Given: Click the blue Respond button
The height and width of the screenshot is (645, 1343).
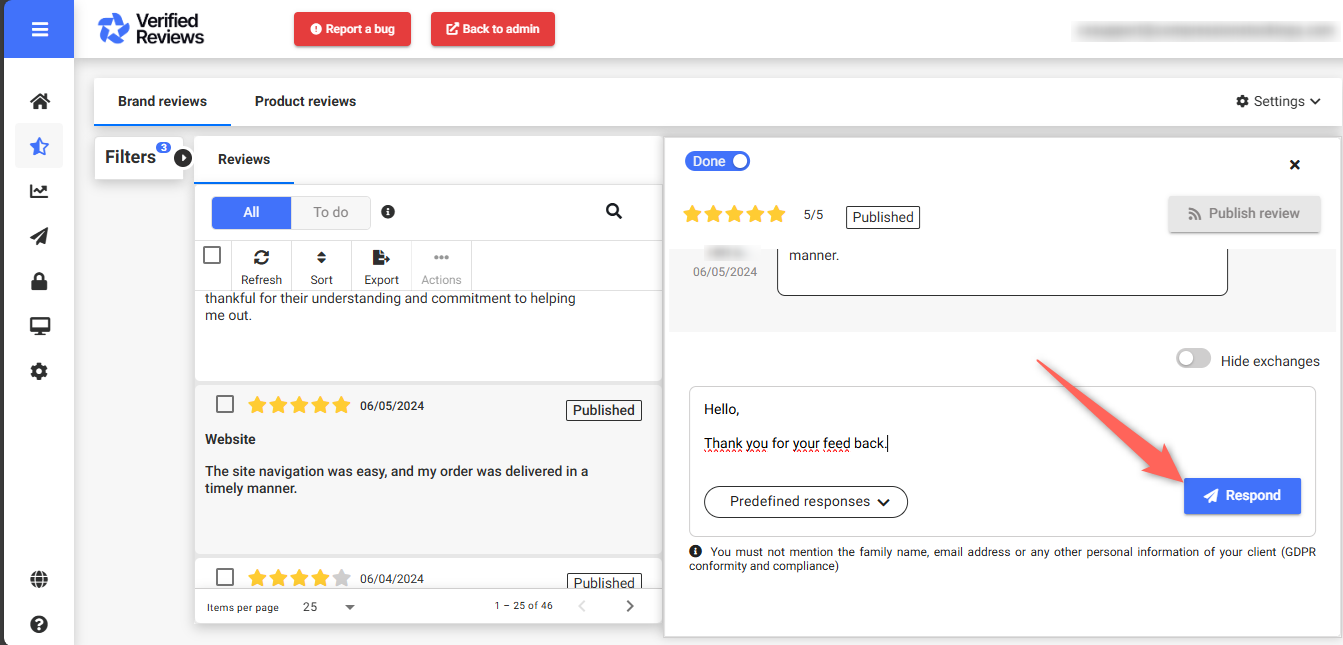Looking at the screenshot, I should click(x=1242, y=496).
